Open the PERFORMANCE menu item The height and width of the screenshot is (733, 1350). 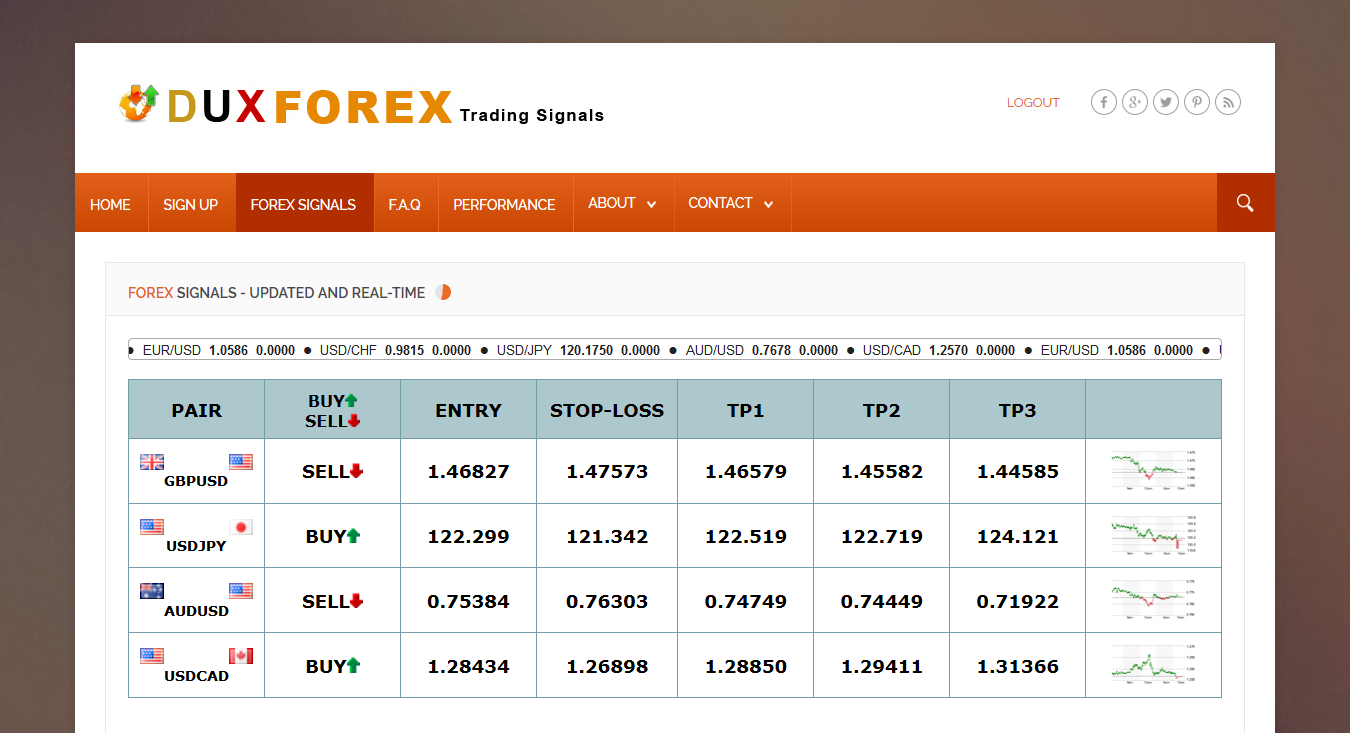click(504, 204)
